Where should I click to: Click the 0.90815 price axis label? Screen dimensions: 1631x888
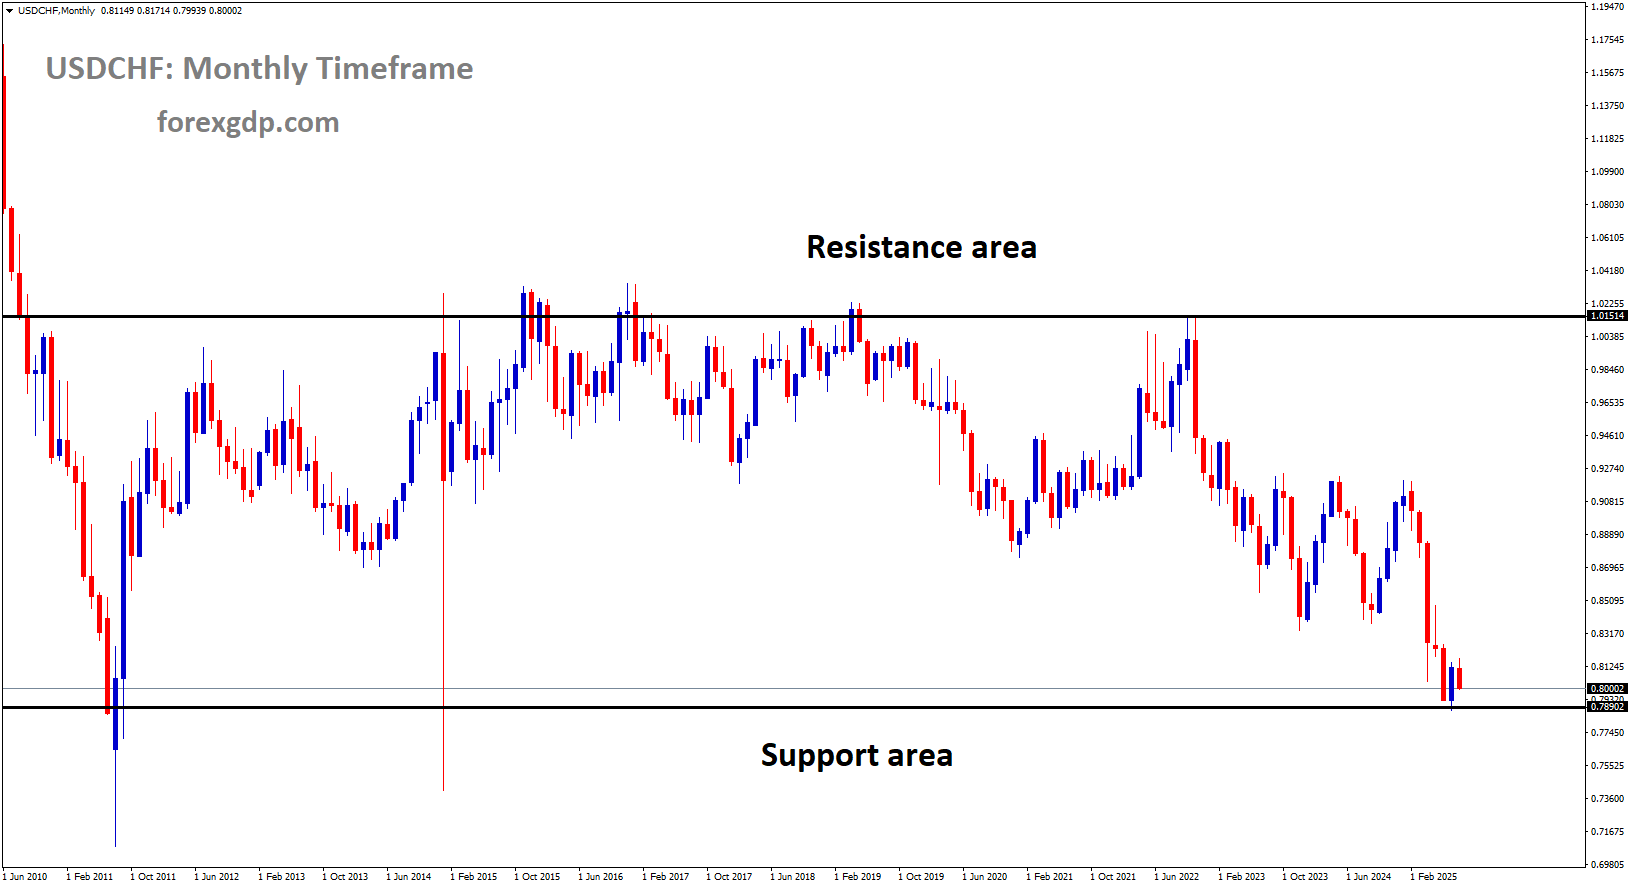tap(1607, 502)
